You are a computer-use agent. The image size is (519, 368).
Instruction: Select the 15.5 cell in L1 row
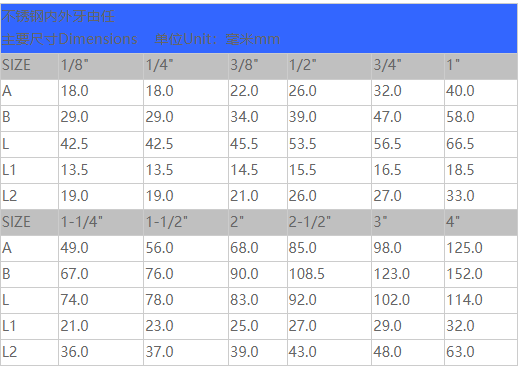(329, 171)
